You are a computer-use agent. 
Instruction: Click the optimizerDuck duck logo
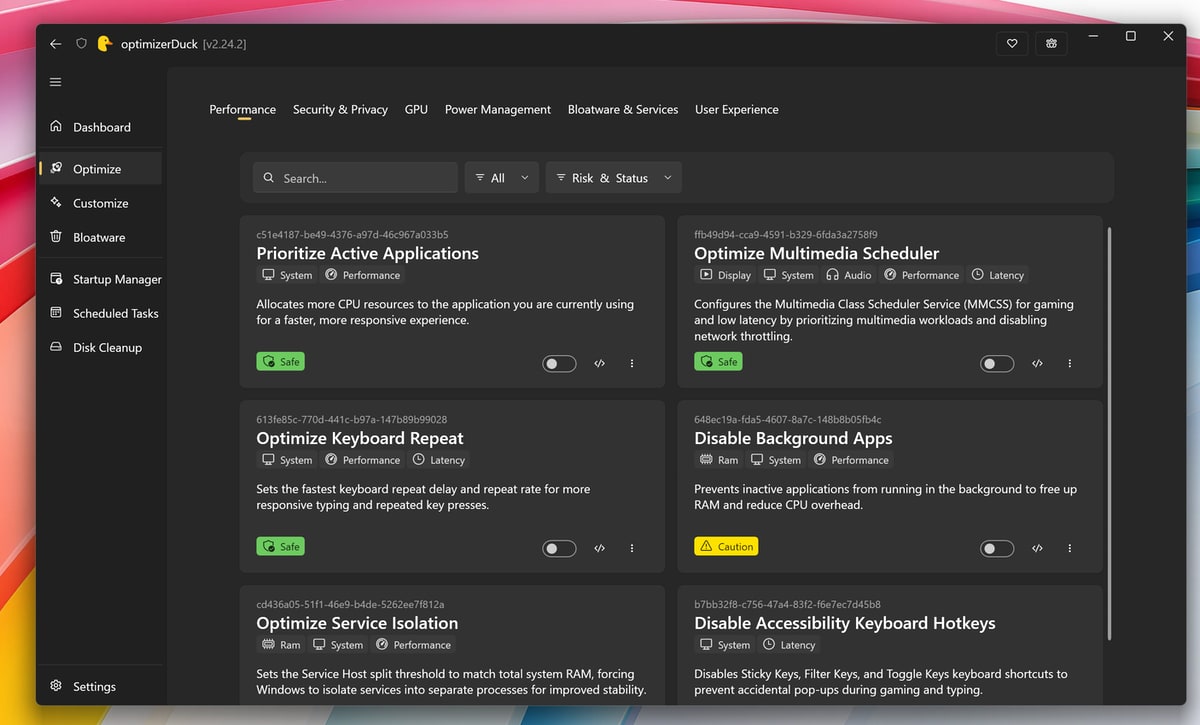click(104, 44)
